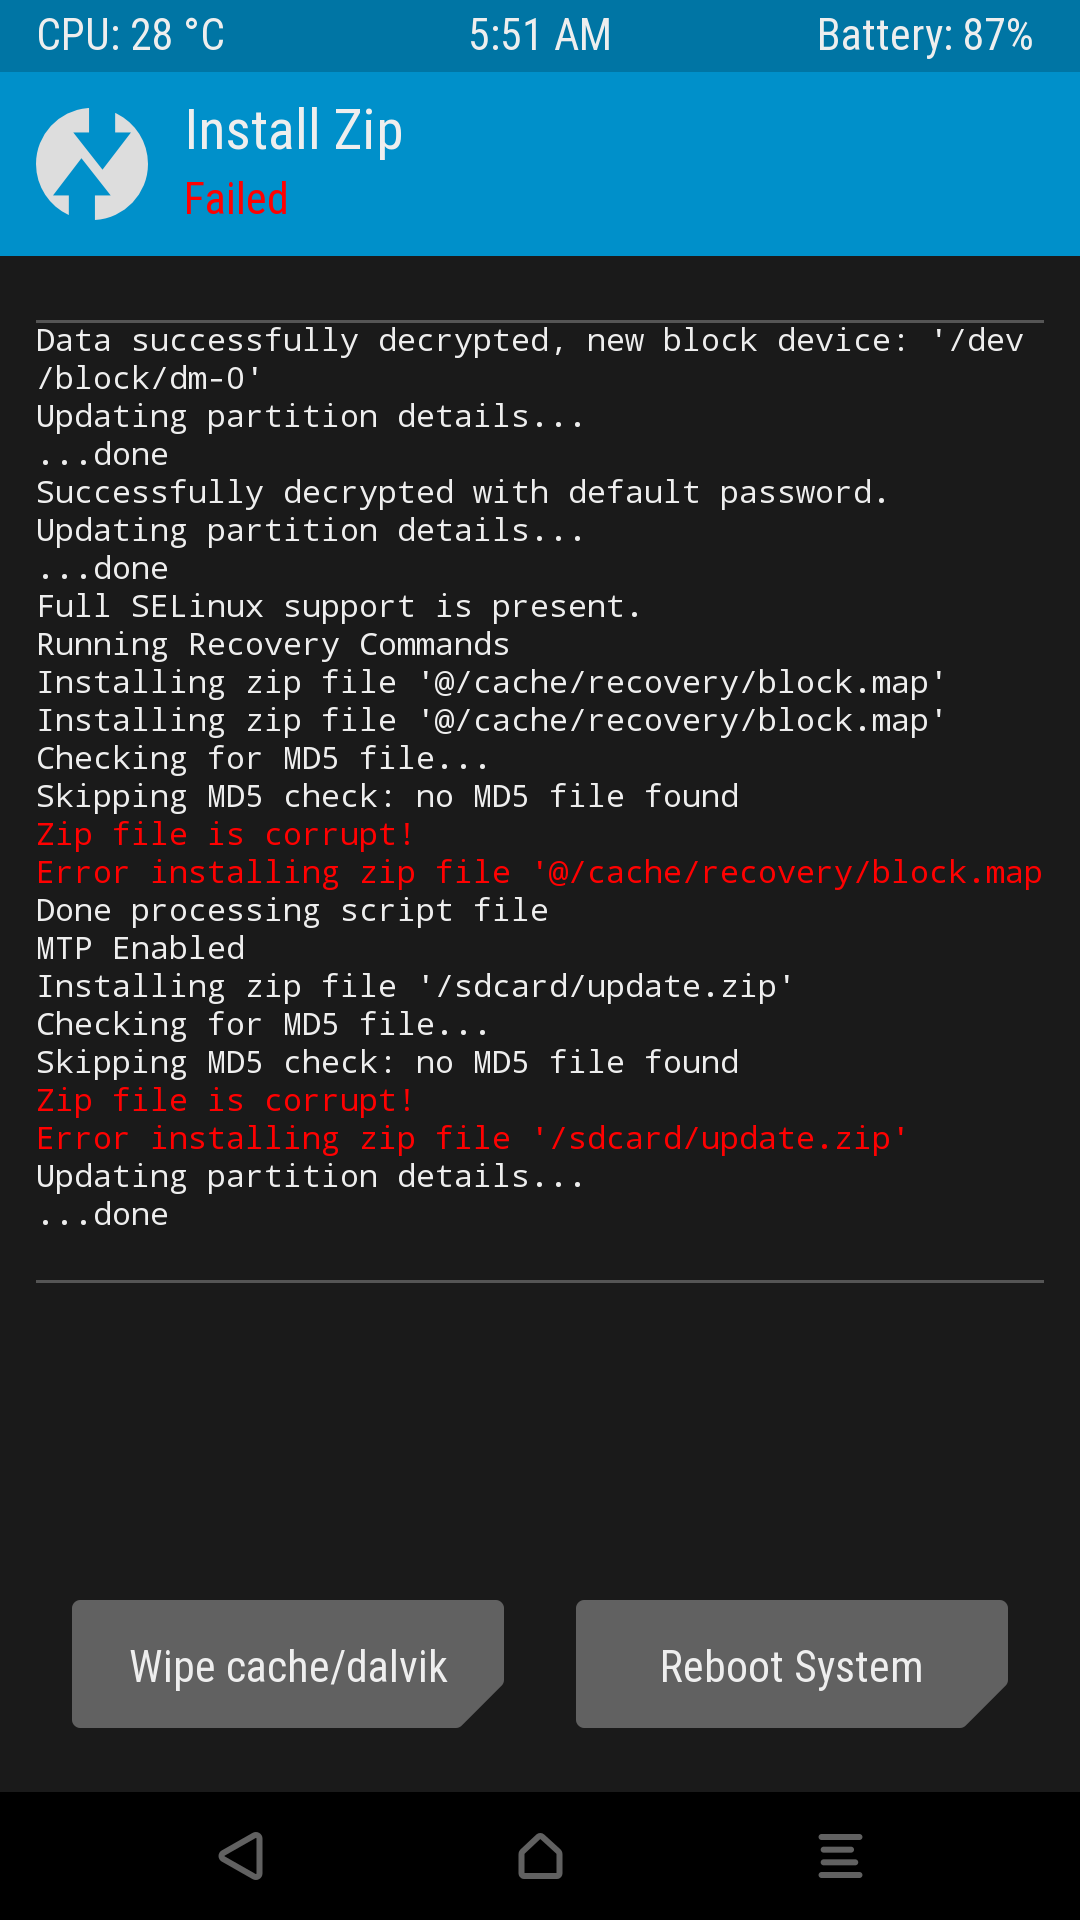Tap the TWRP logo icon
Image resolution: width=1080 pixels, height=1920 pixels.
pyautogui.click(x=92, y=164)
